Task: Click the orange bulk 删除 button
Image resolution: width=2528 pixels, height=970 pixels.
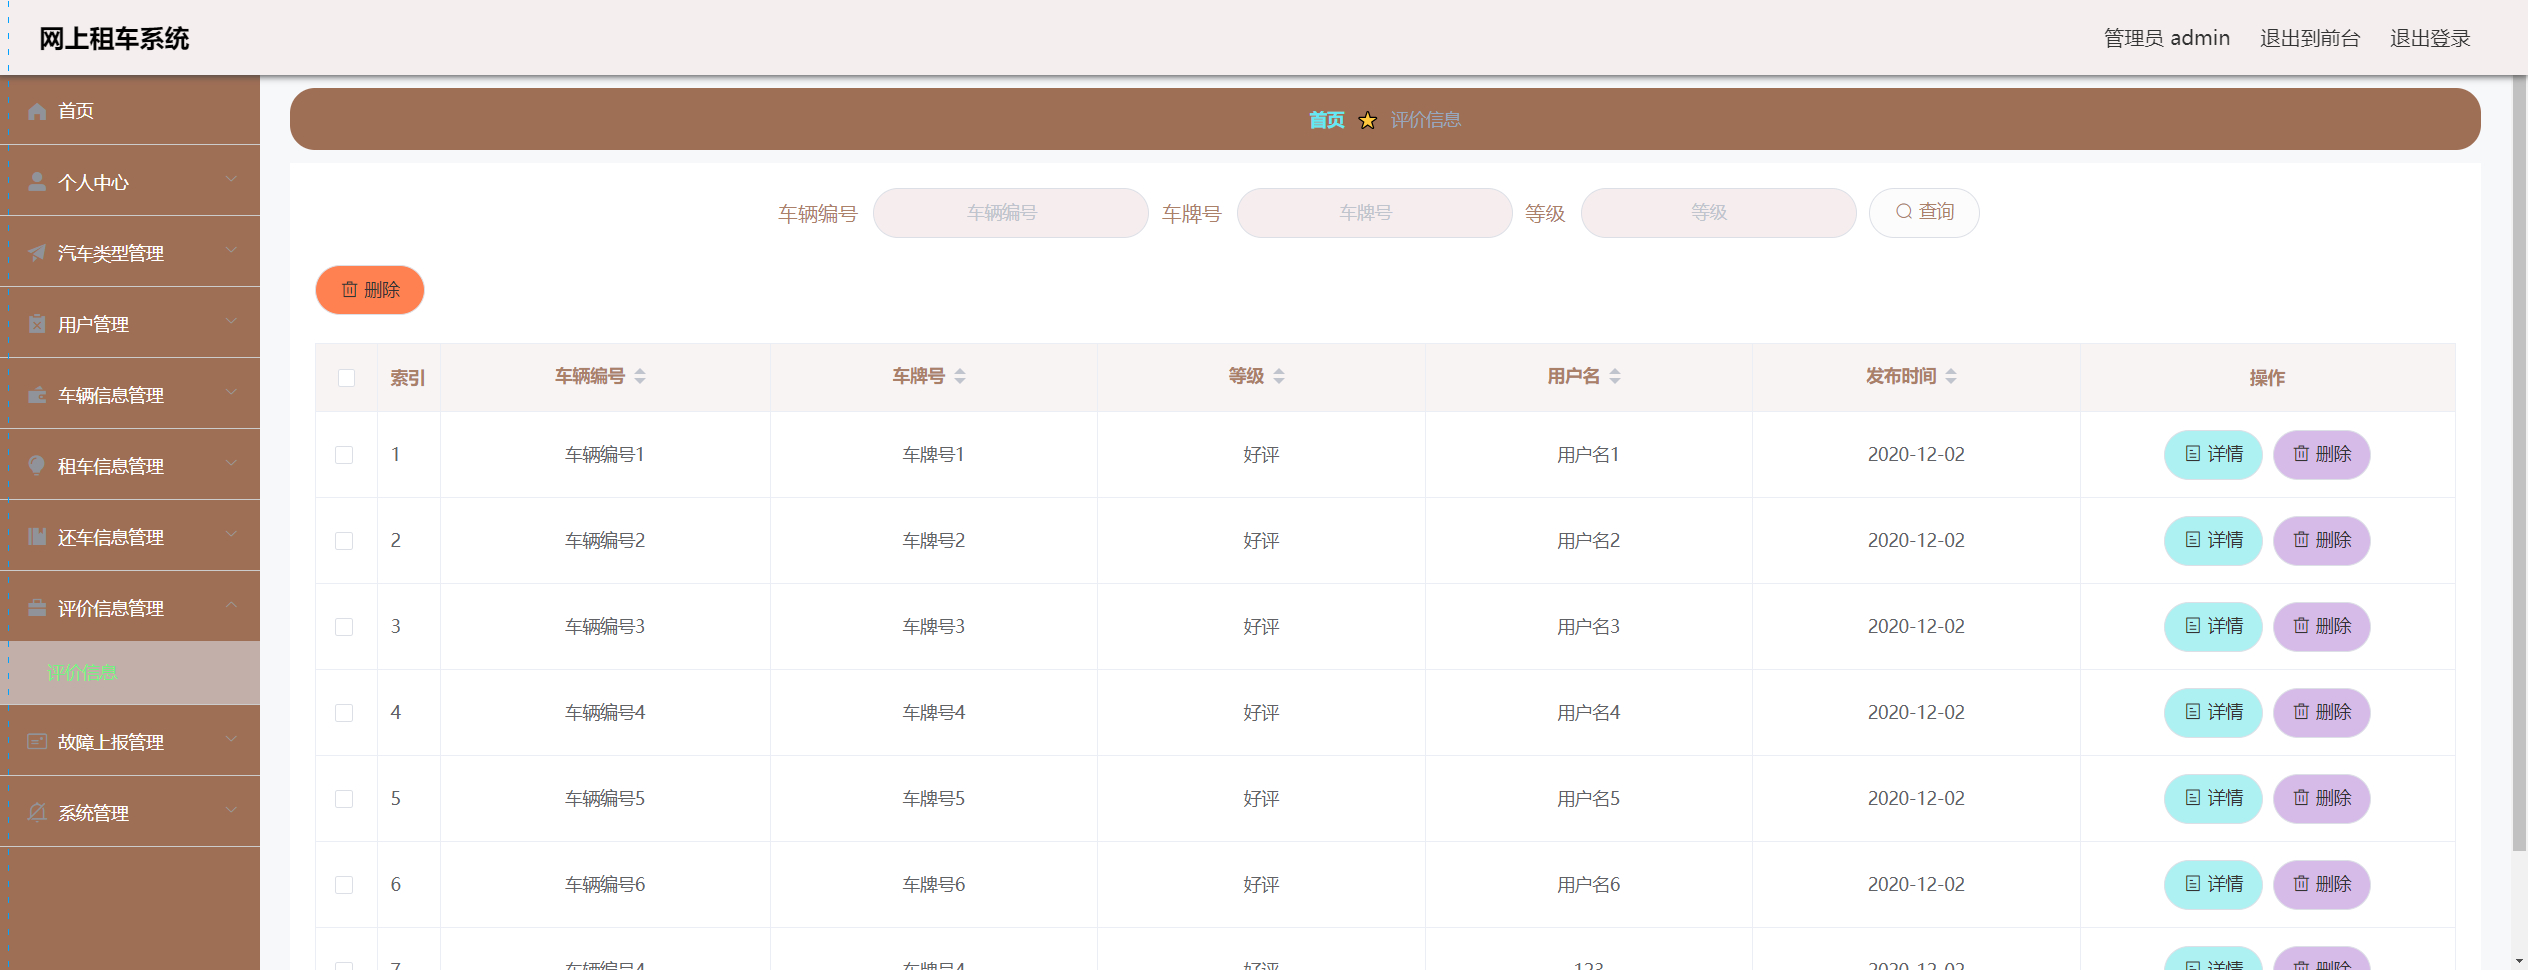Action: [x=370, y=290]
